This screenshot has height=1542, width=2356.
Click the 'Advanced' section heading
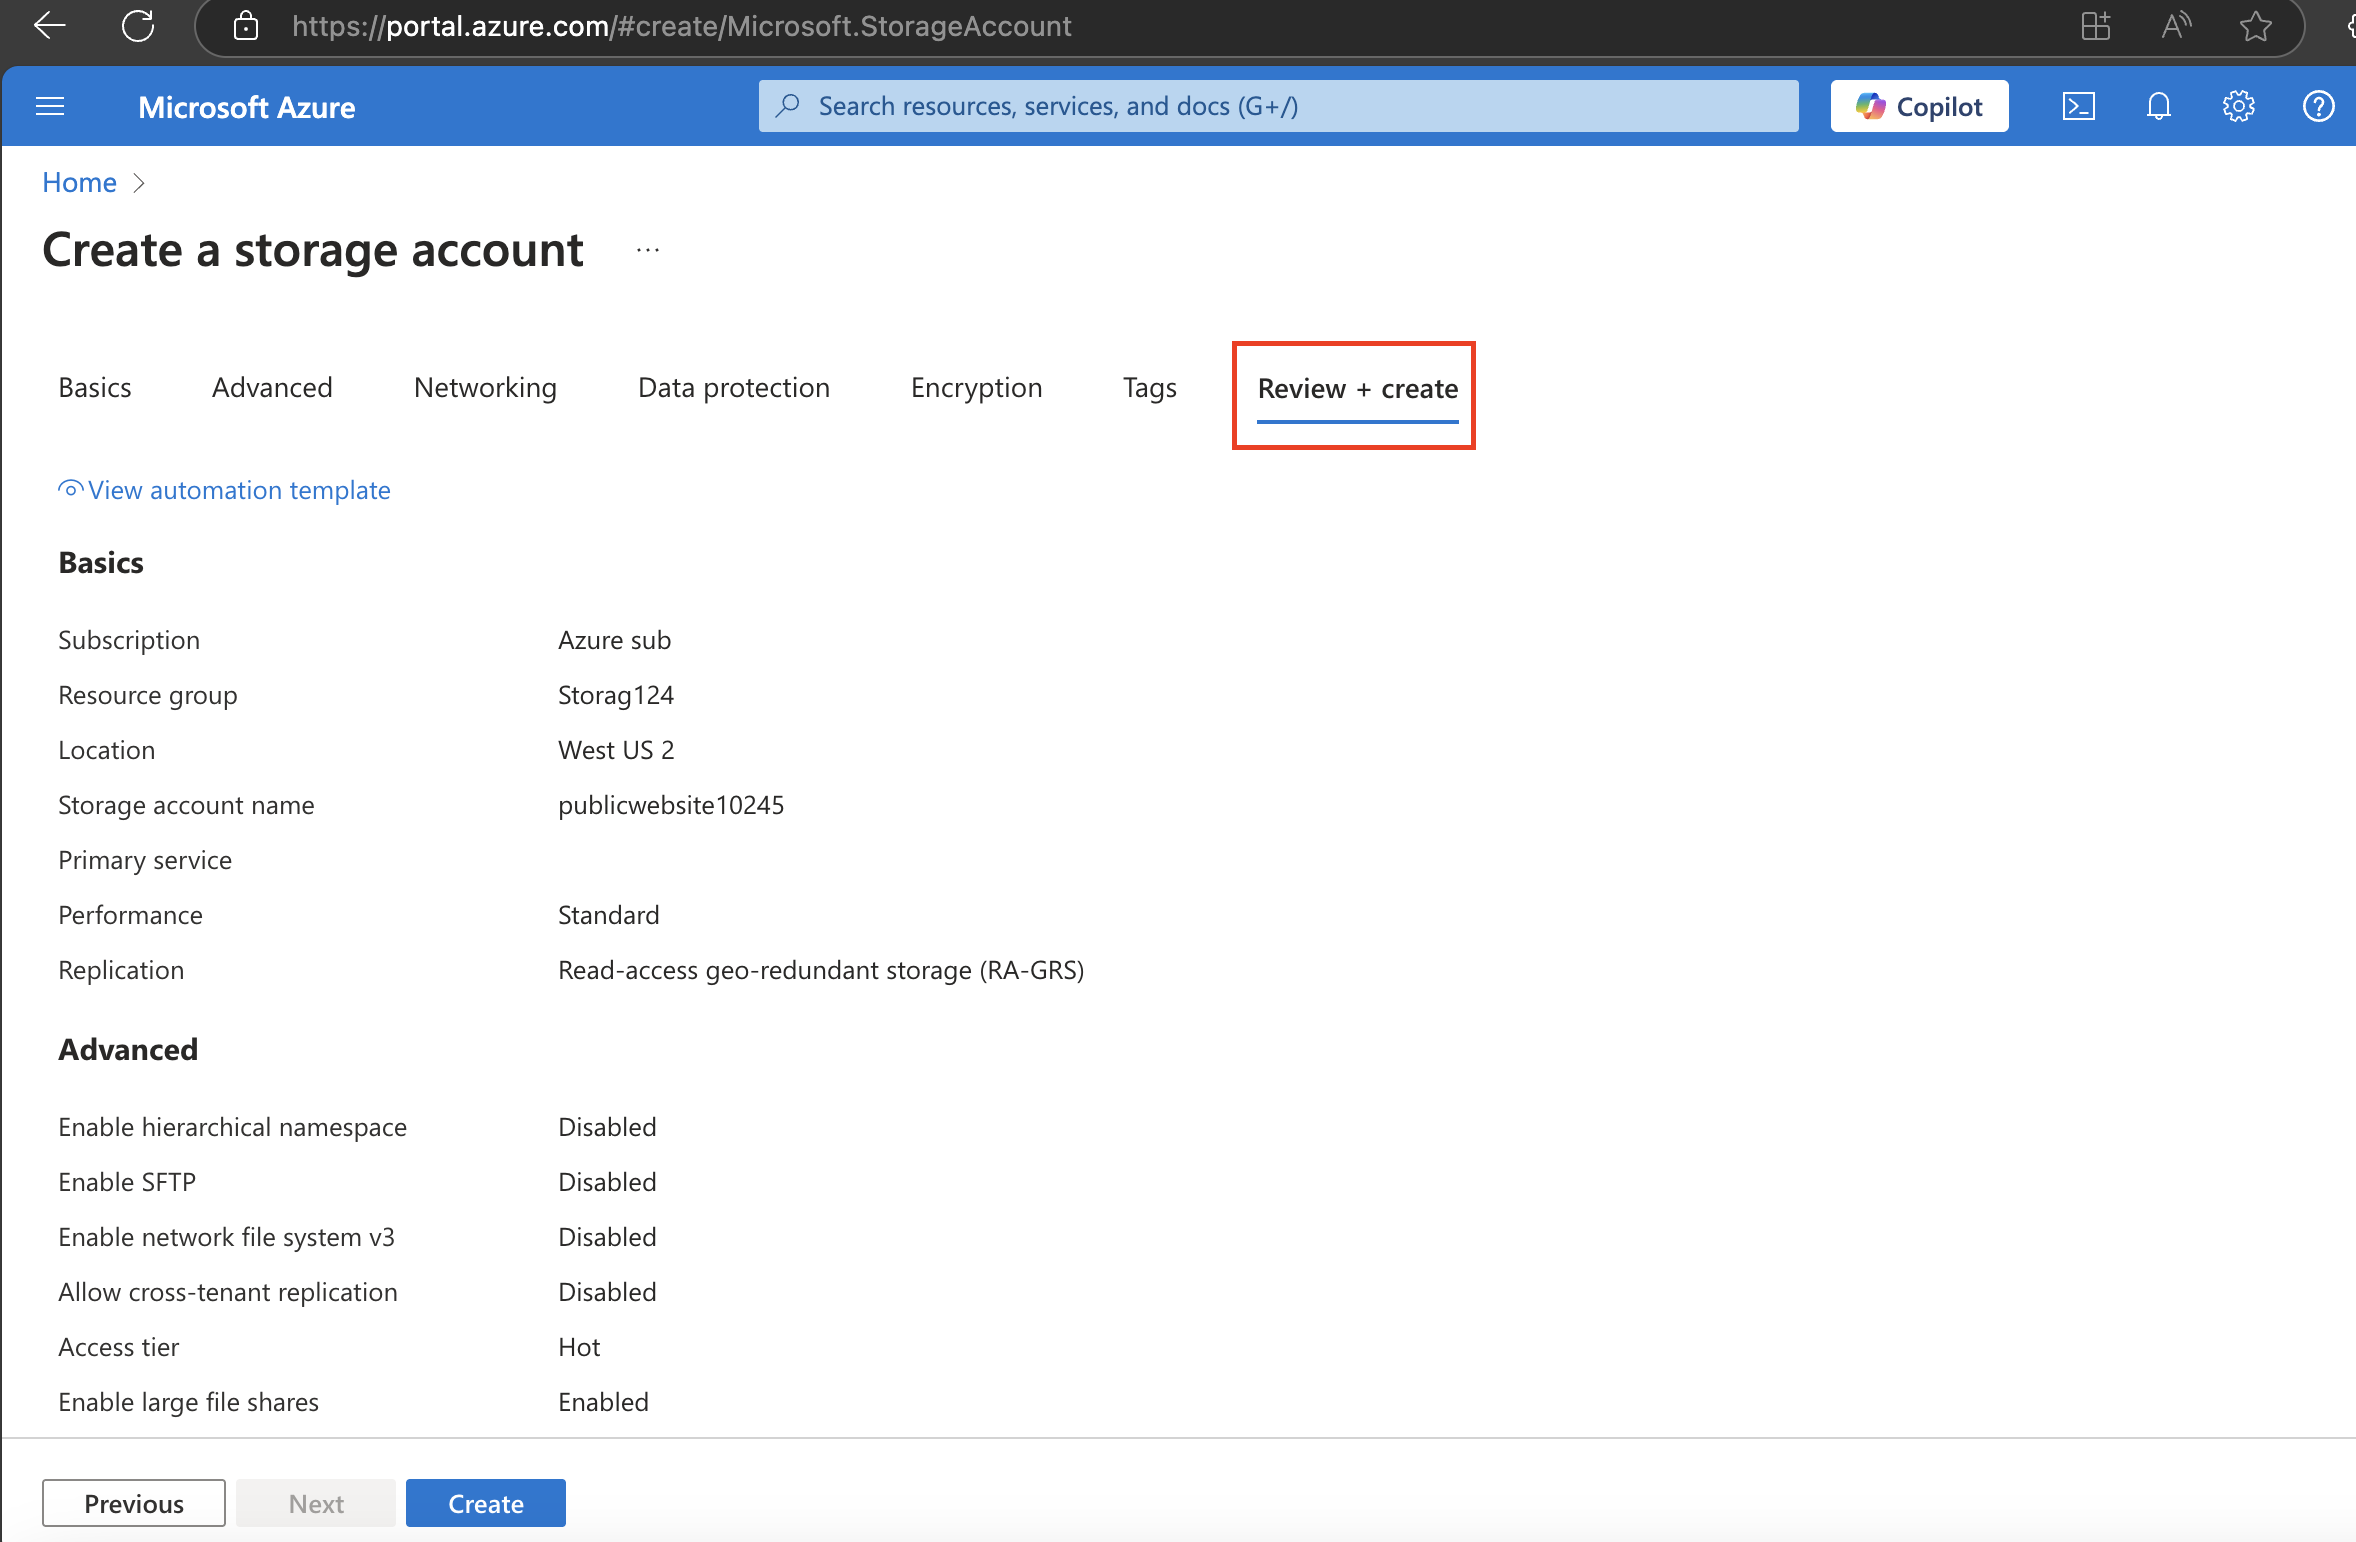click(128, 1050)
